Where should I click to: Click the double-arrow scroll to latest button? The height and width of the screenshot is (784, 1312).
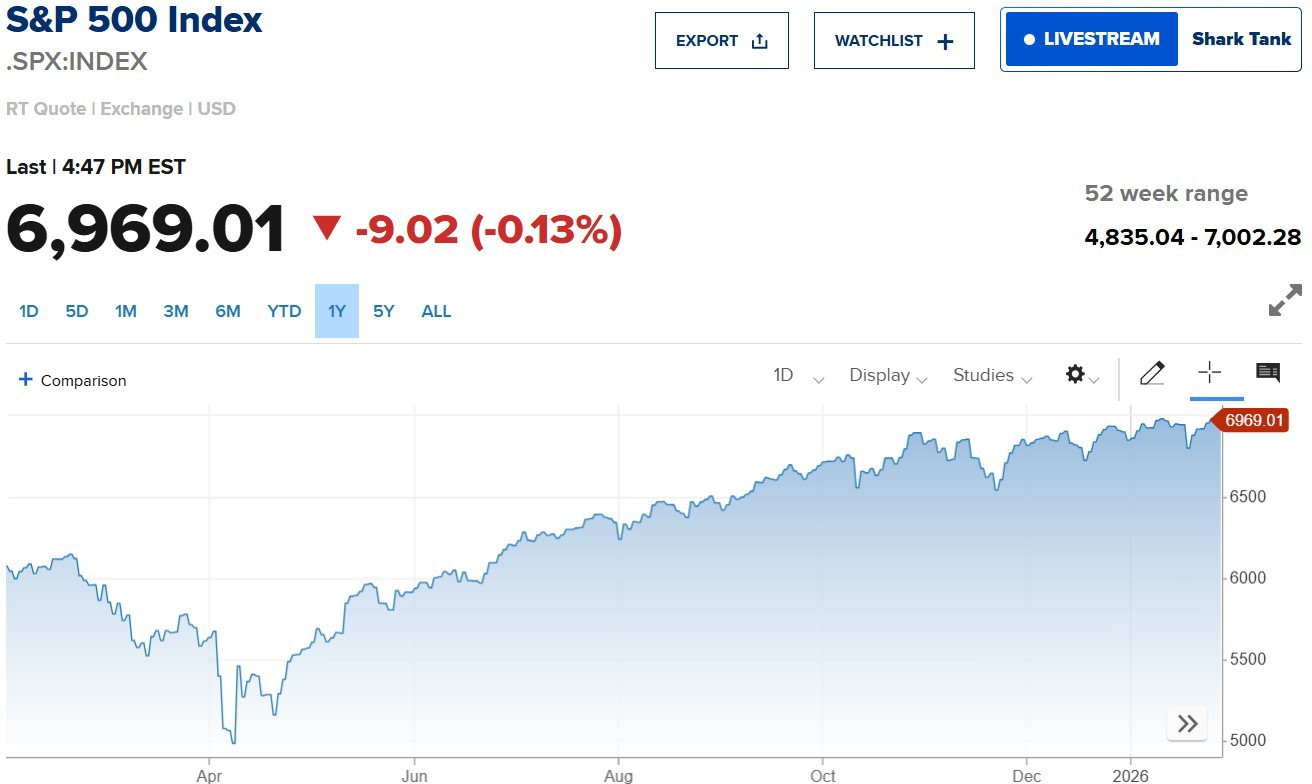click(x=1187, y=724)
